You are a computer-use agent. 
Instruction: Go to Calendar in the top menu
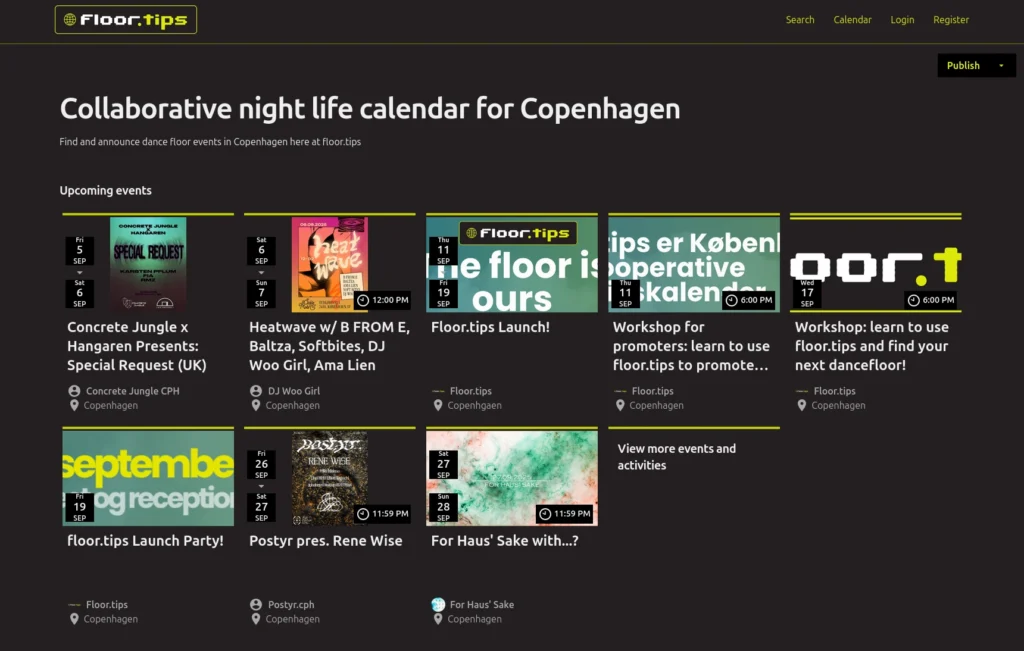click(x=853, y=20)
